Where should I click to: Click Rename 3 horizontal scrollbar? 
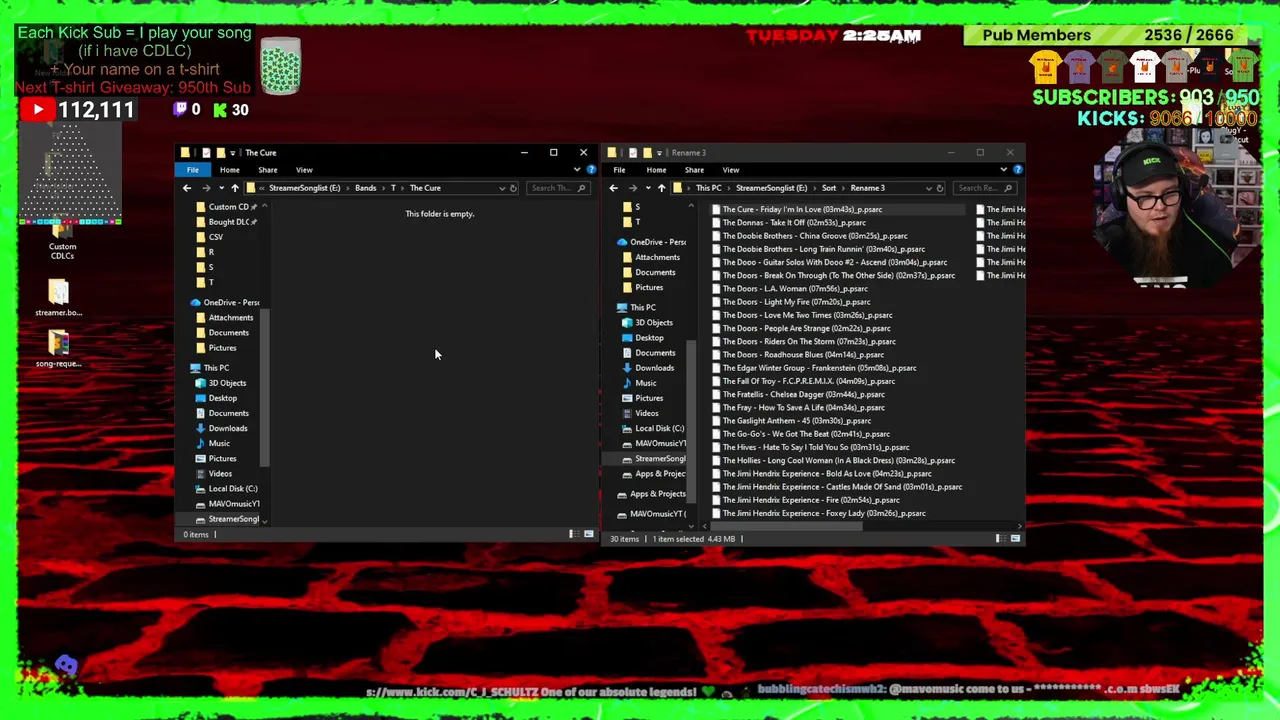pos(786,526)
